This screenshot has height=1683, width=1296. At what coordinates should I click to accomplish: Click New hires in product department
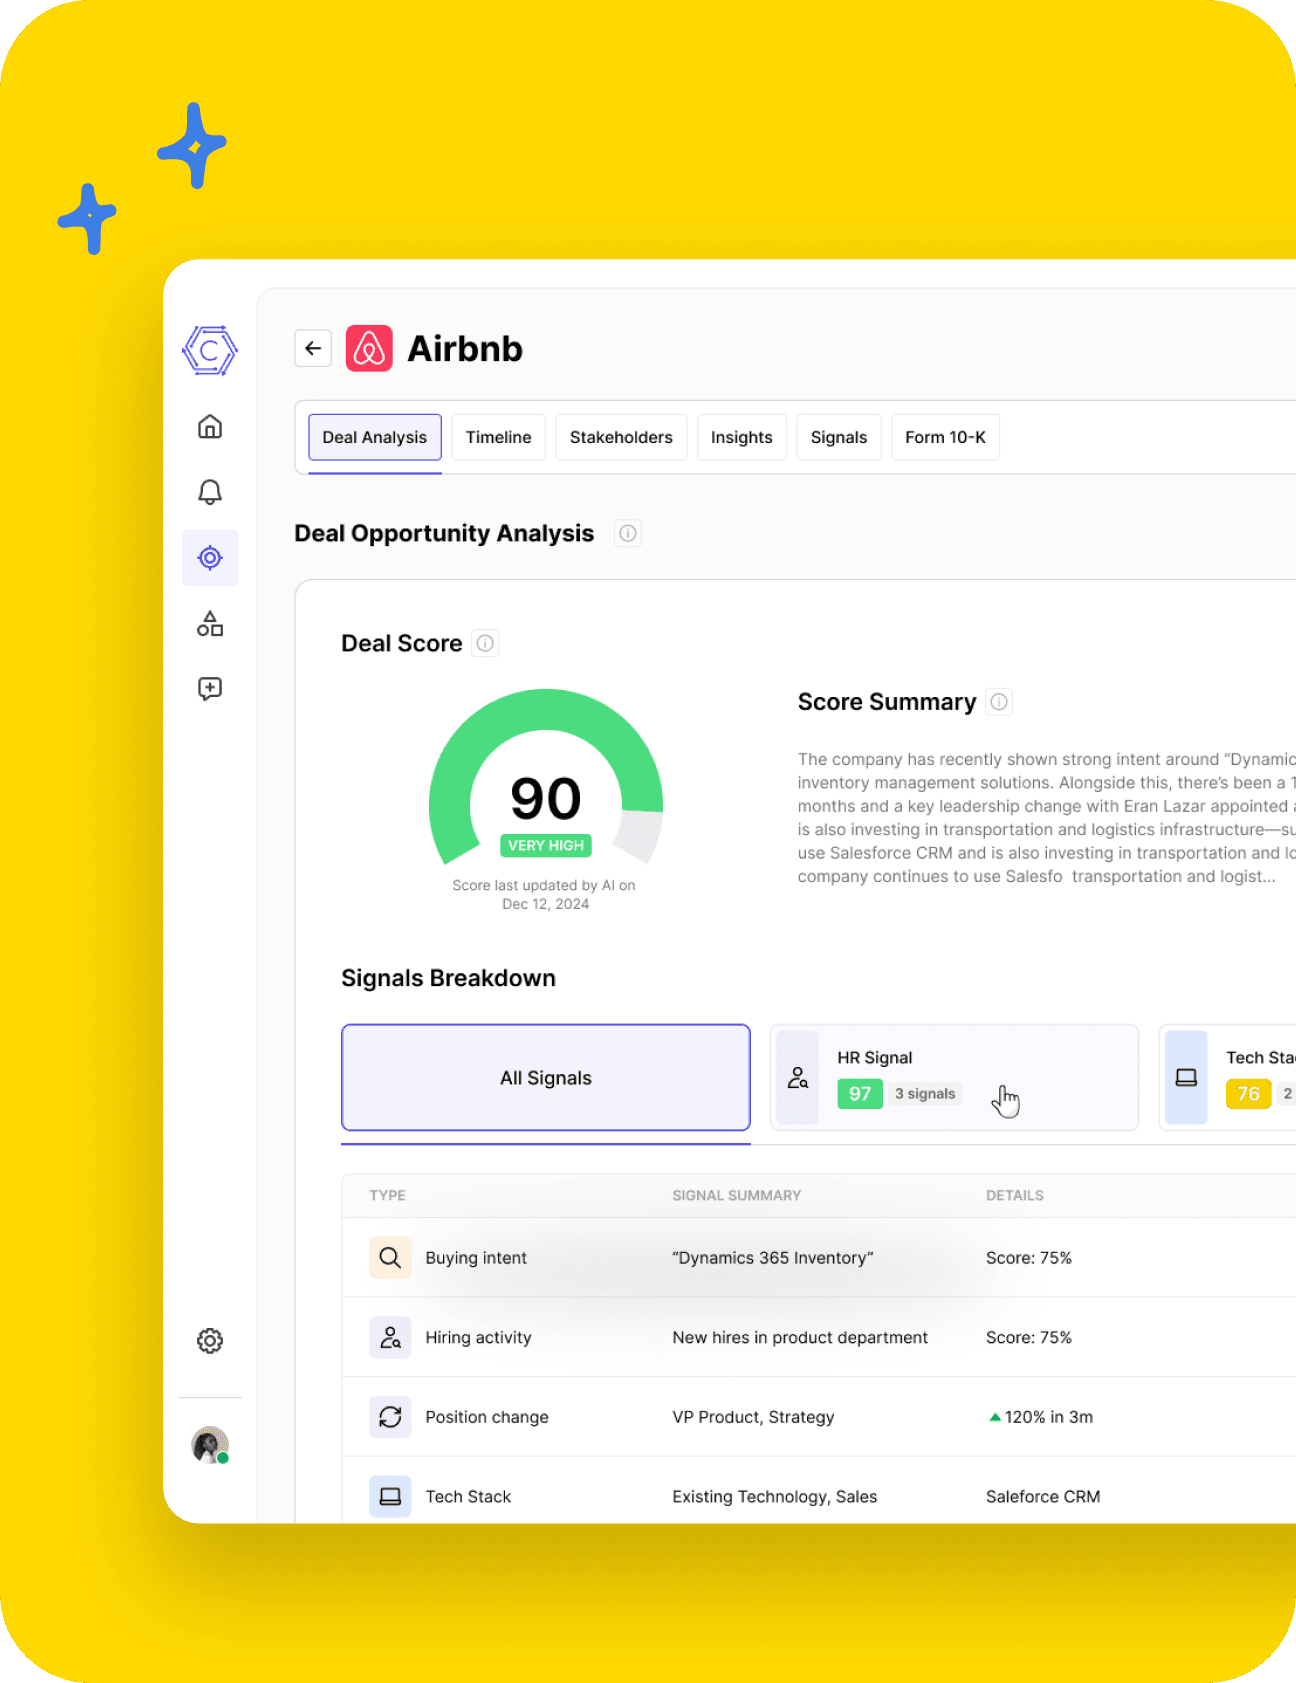tap(800, 1338)
